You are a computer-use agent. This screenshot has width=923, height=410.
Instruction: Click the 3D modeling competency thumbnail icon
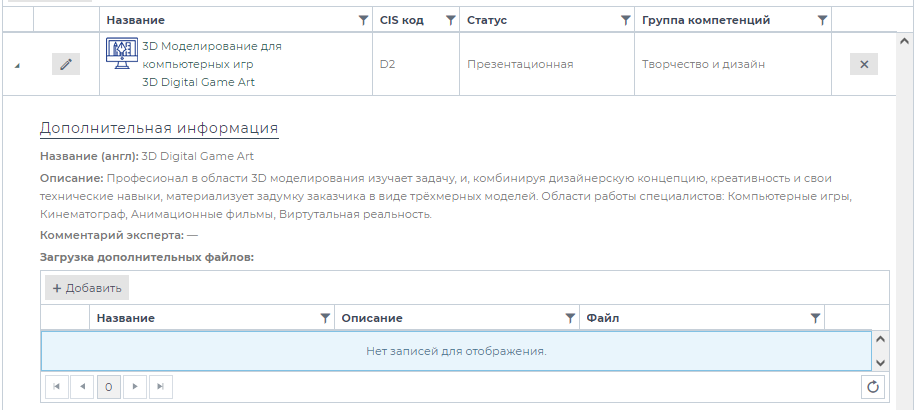click(121, 55)
